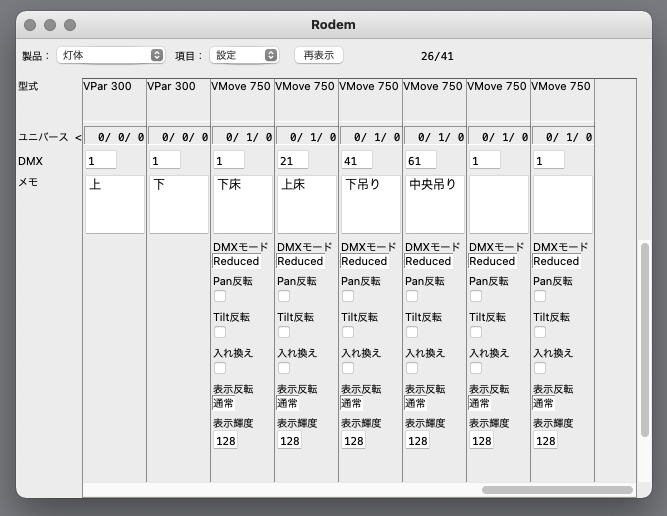Click the VMove 750 header above DMX 21

coord(305,86)
